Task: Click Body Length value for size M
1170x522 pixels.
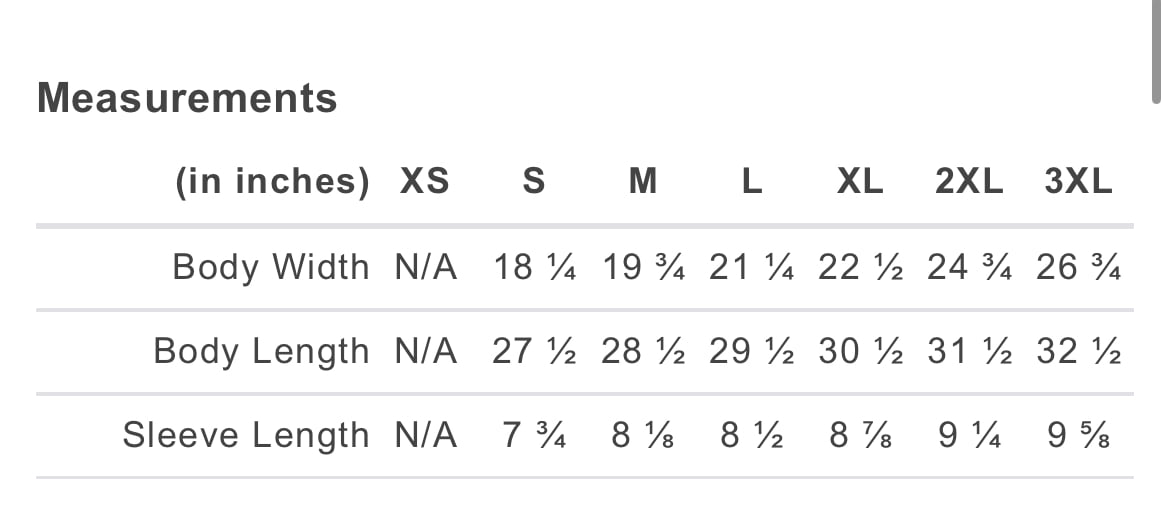Action: tap(643, 351)
